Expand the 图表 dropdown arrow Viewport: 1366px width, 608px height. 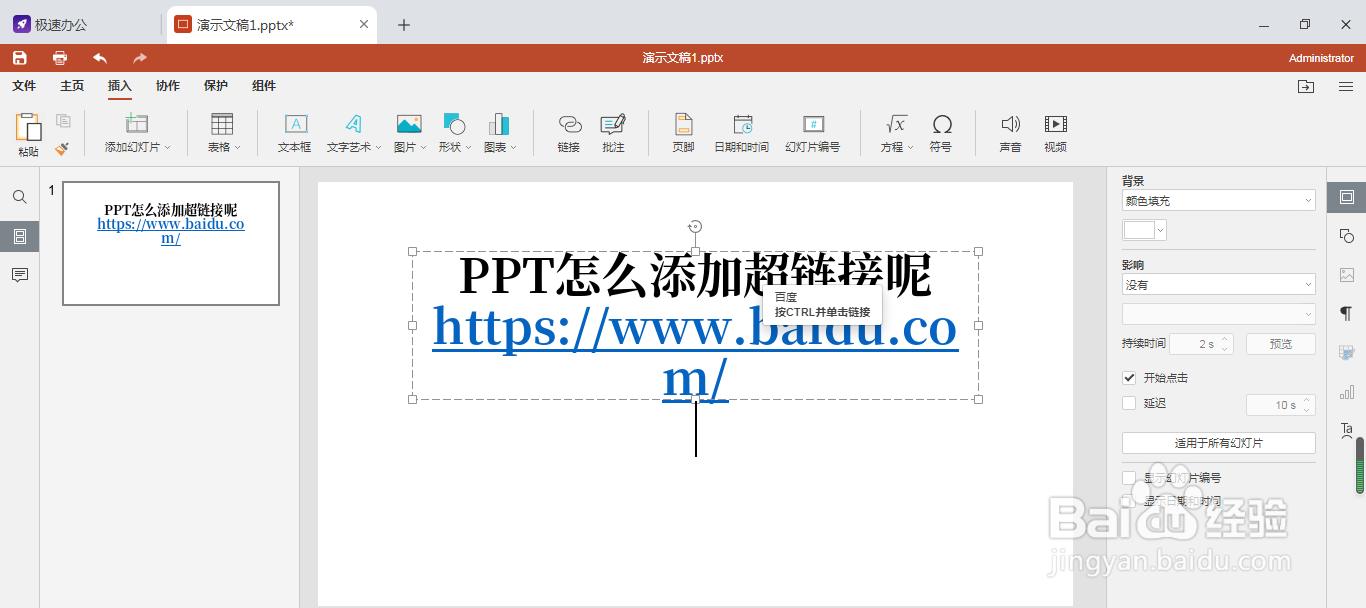coord(513,147)
